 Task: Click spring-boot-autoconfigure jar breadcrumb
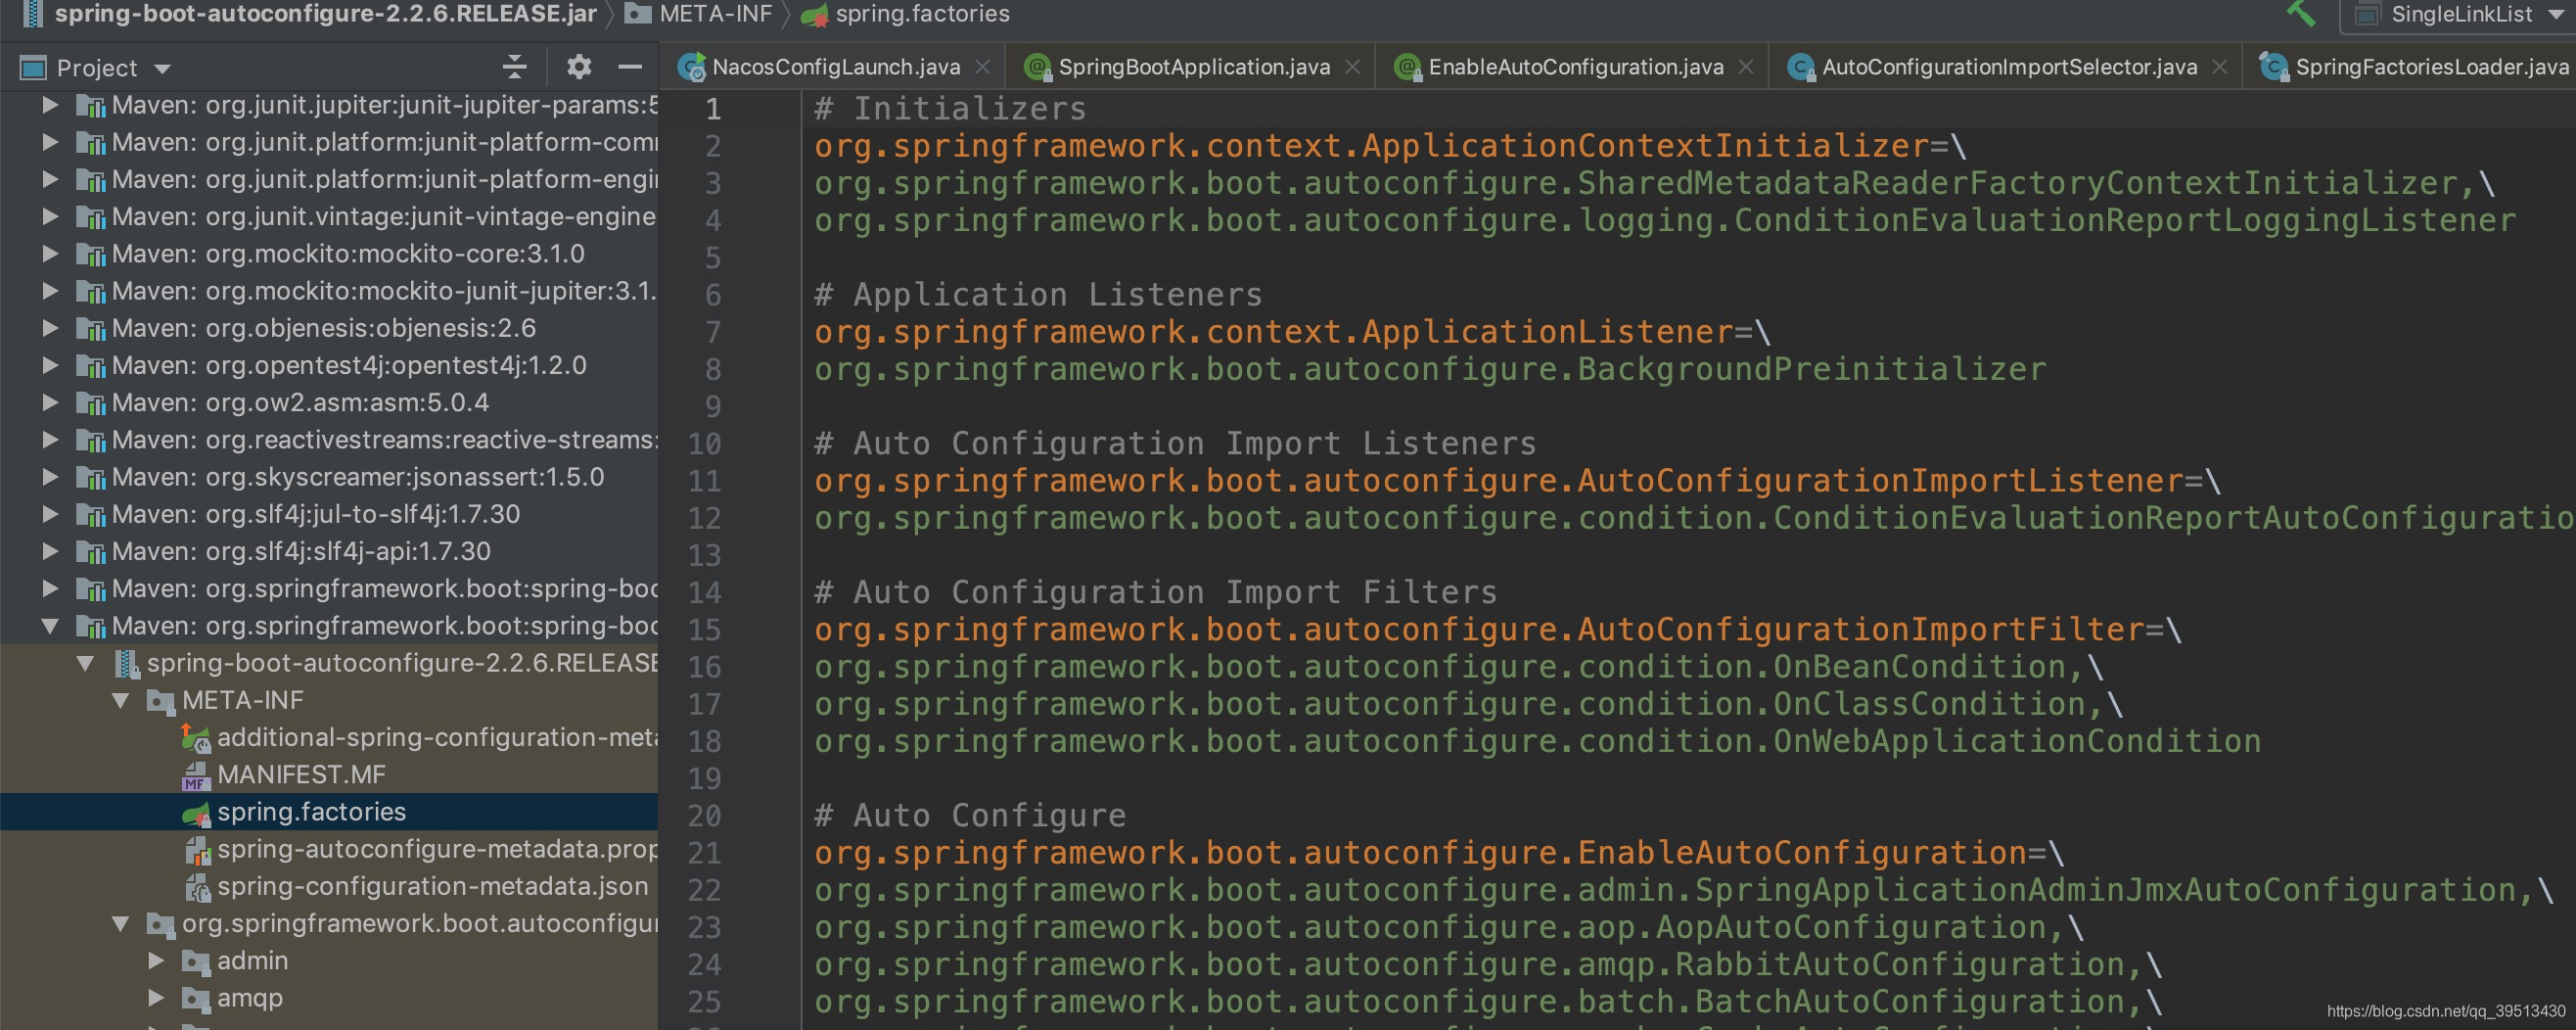[x=310, y=14]
